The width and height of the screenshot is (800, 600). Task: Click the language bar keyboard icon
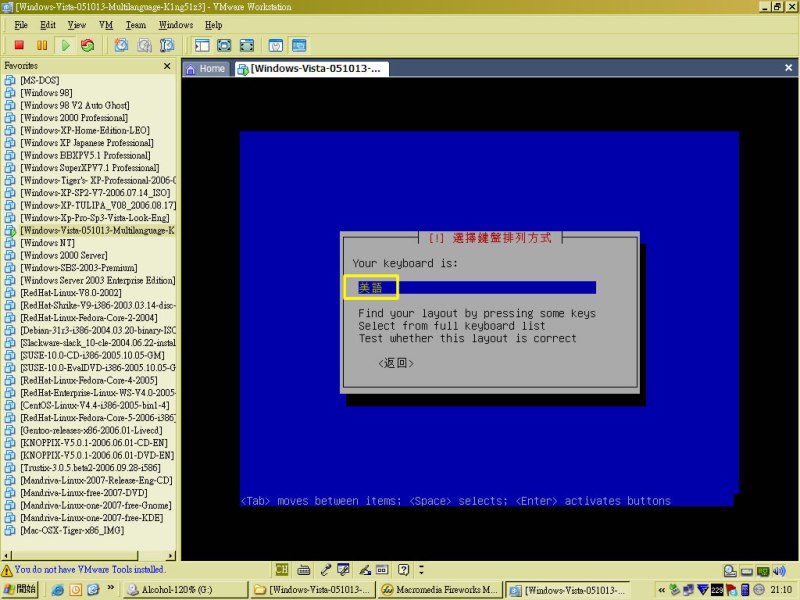tap(304, 569)
